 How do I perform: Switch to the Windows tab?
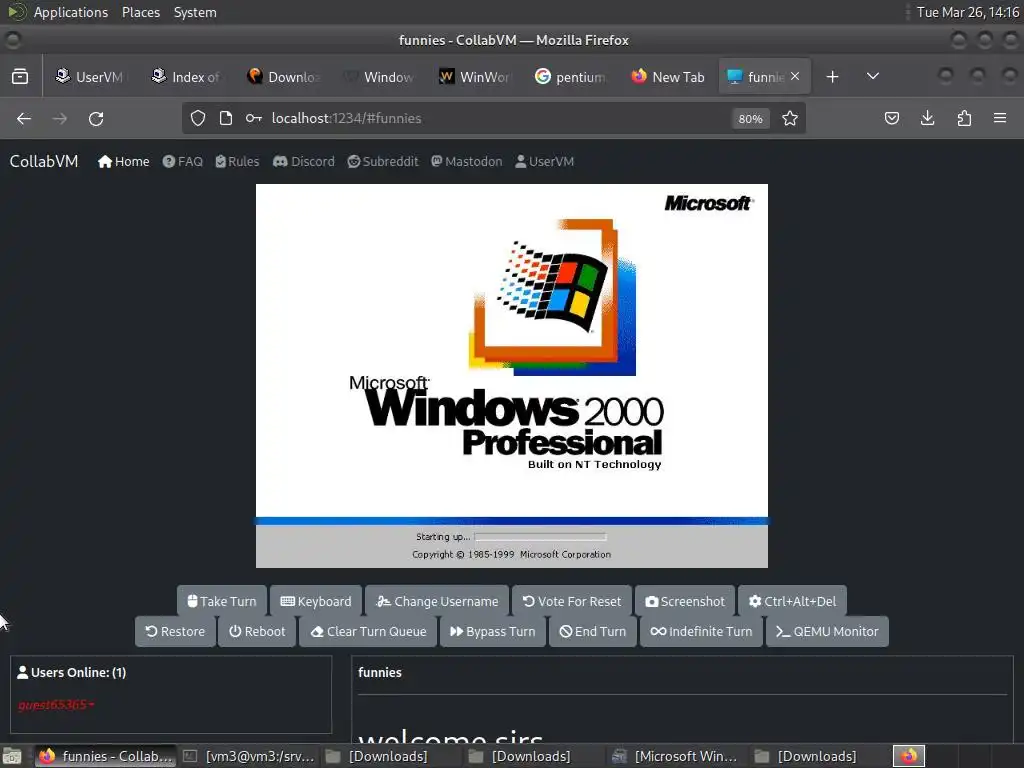(x=378, y=76)
